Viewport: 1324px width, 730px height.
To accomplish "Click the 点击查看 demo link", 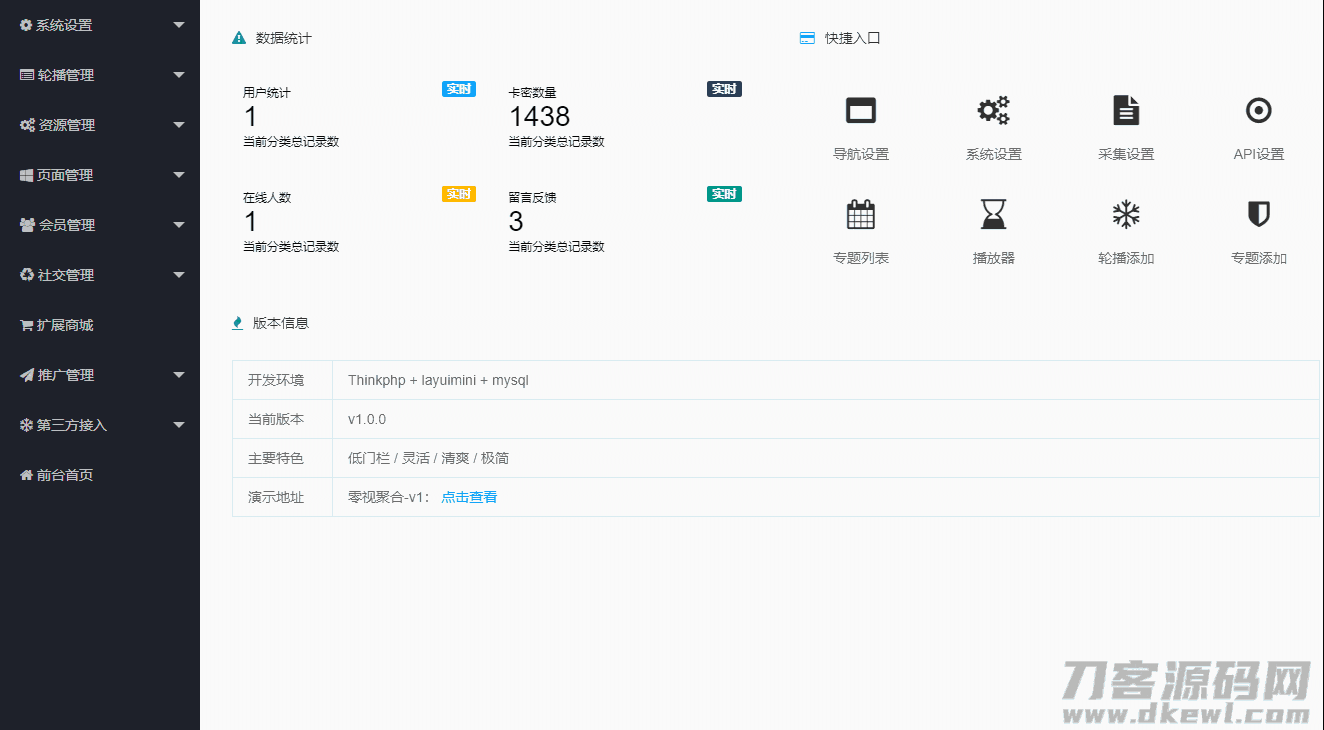I will pyautogui.click(x=469, y=497).
